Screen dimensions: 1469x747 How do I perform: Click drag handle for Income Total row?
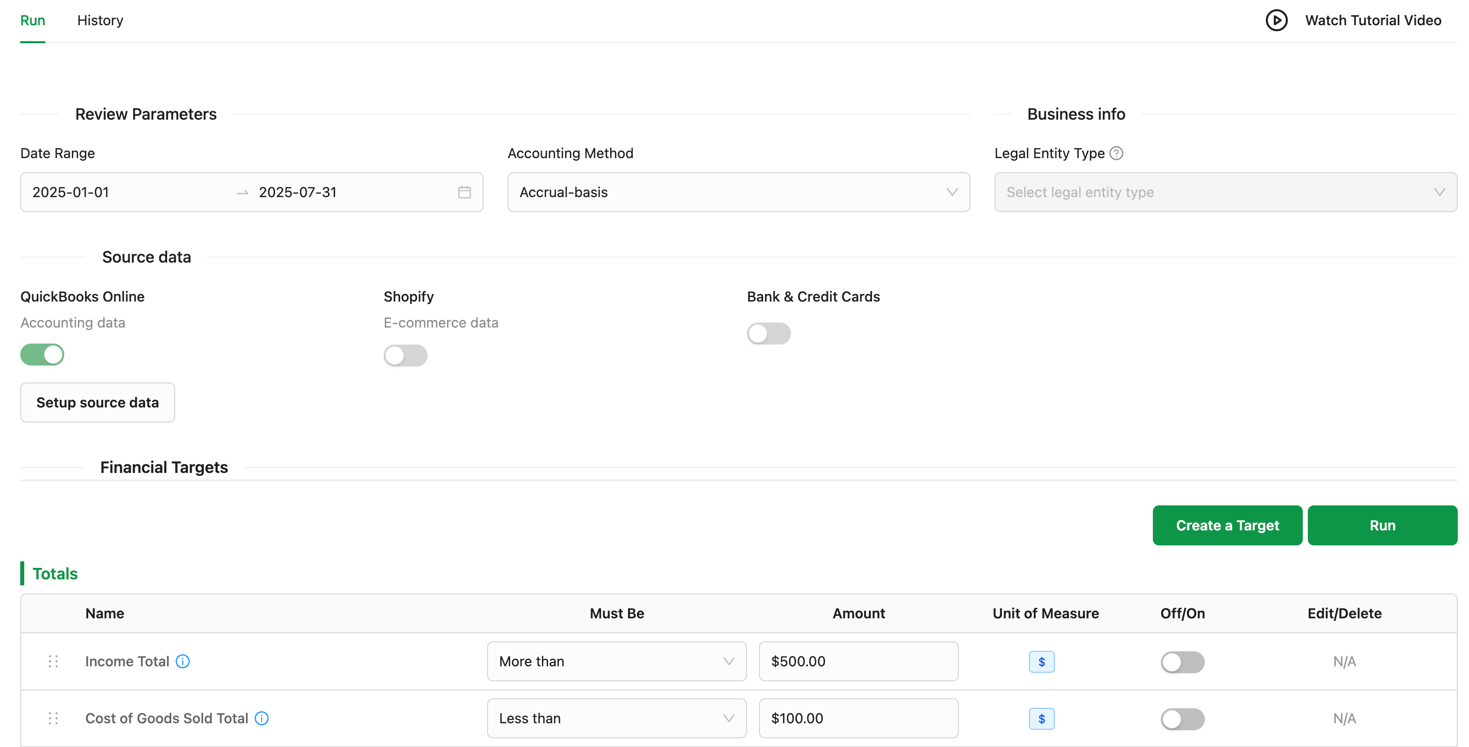coord(54,661)
